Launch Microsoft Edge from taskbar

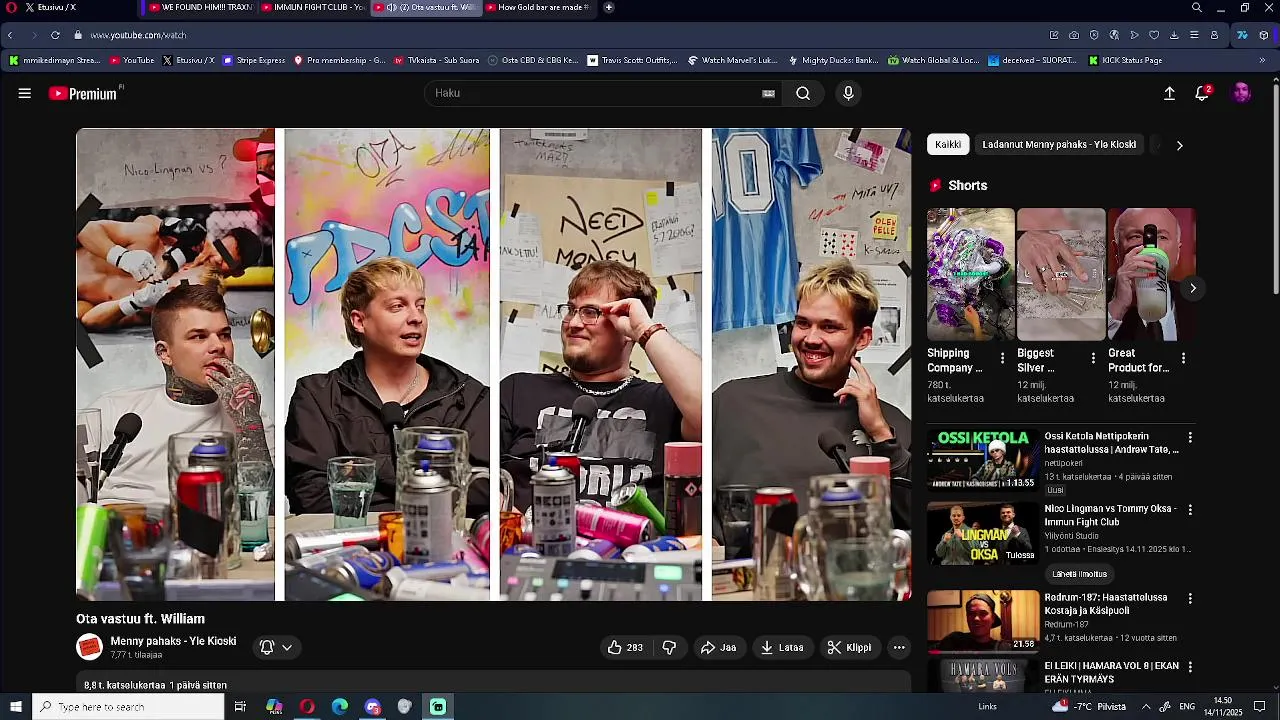point(340,707)
